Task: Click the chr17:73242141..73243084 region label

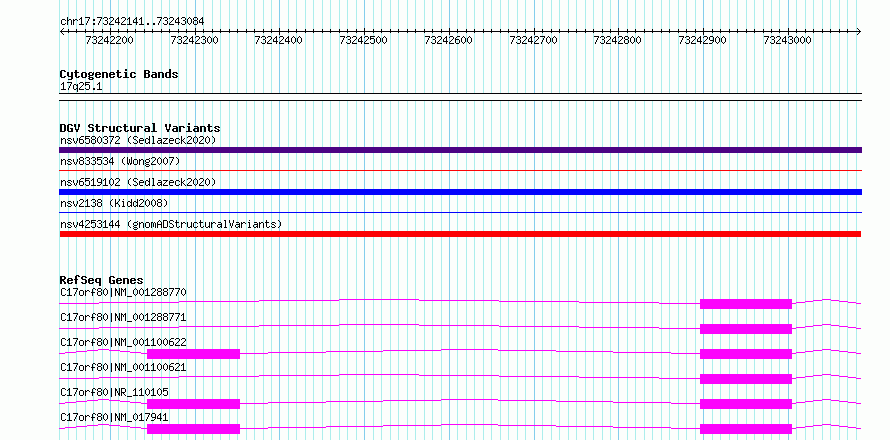Action: [132, 21]
